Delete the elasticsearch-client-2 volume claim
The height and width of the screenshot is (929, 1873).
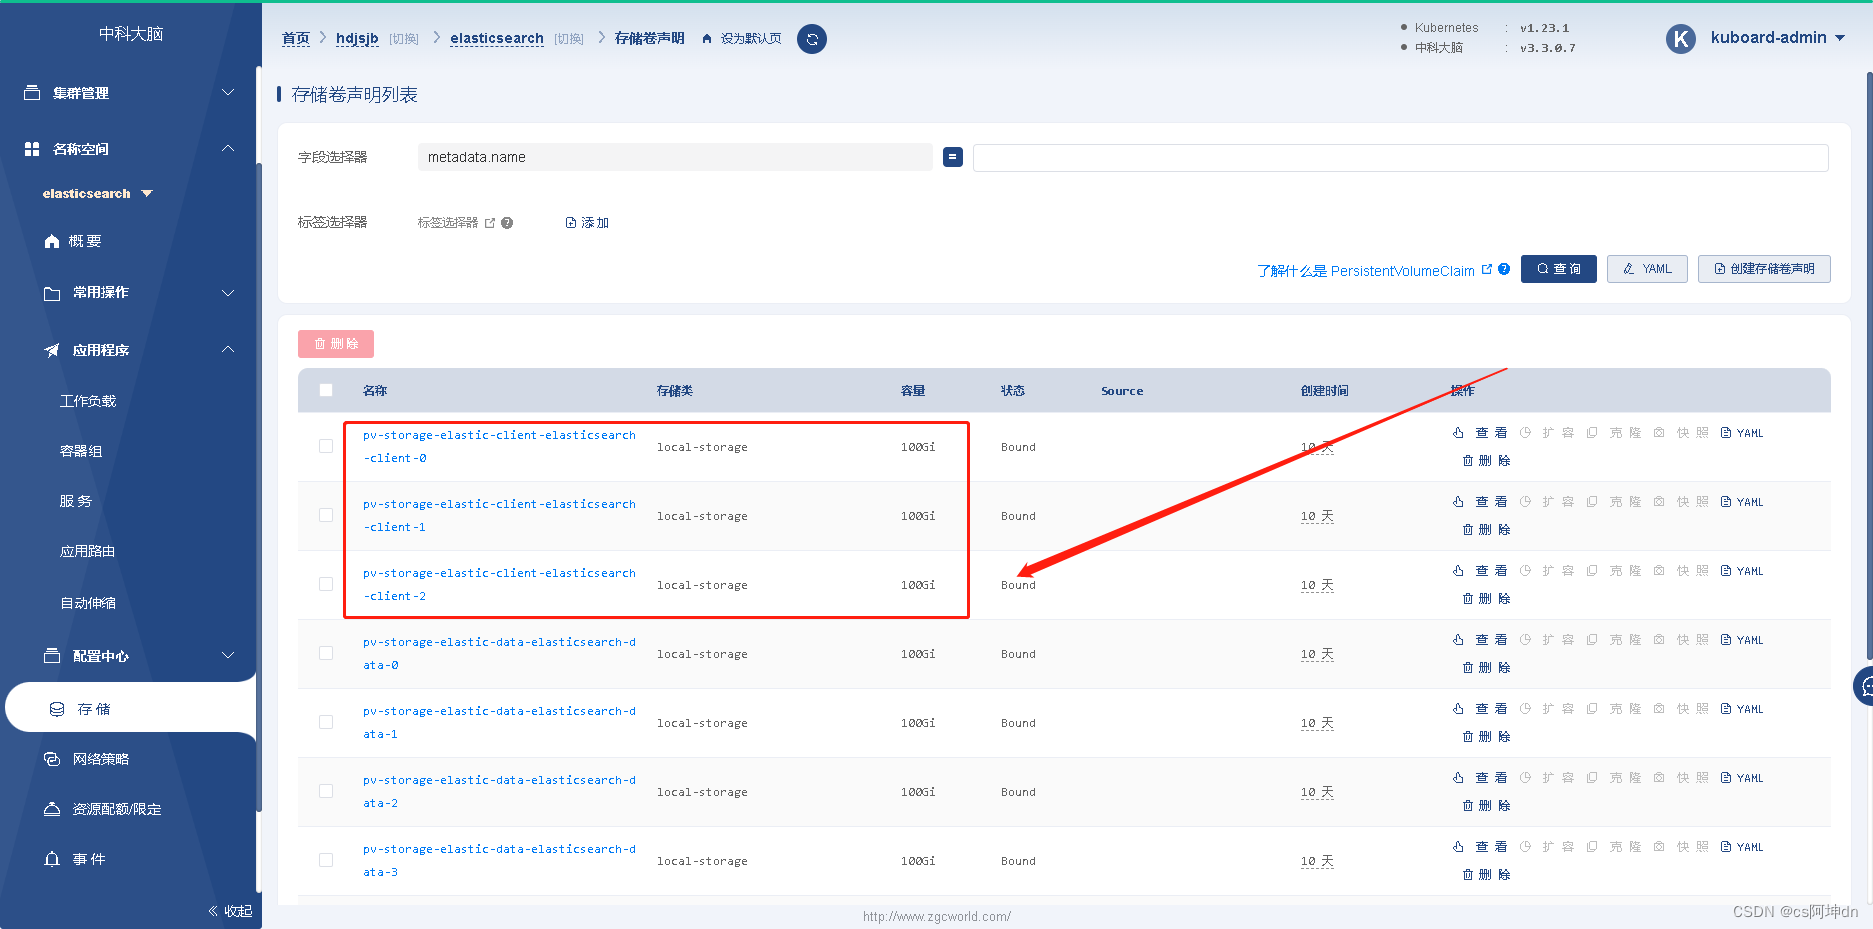point(1486,599)
